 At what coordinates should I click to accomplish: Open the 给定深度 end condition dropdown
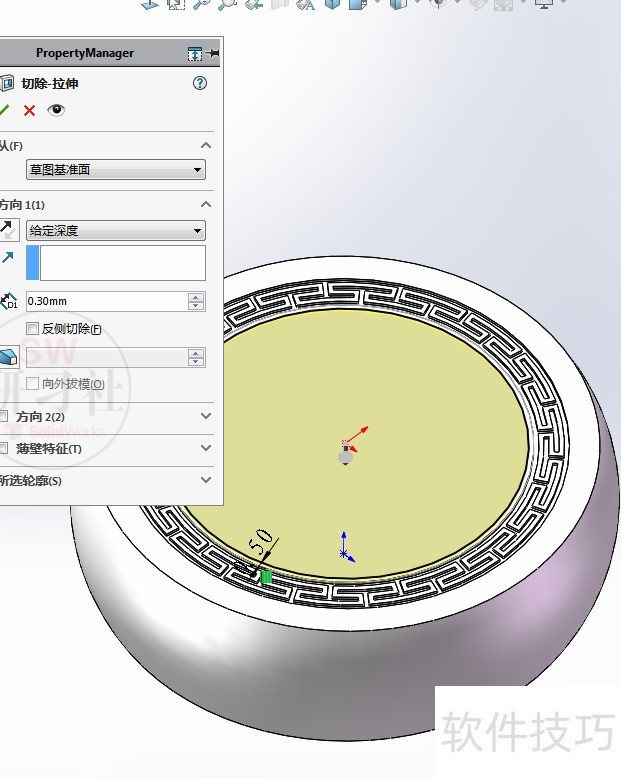click(116, 231)
